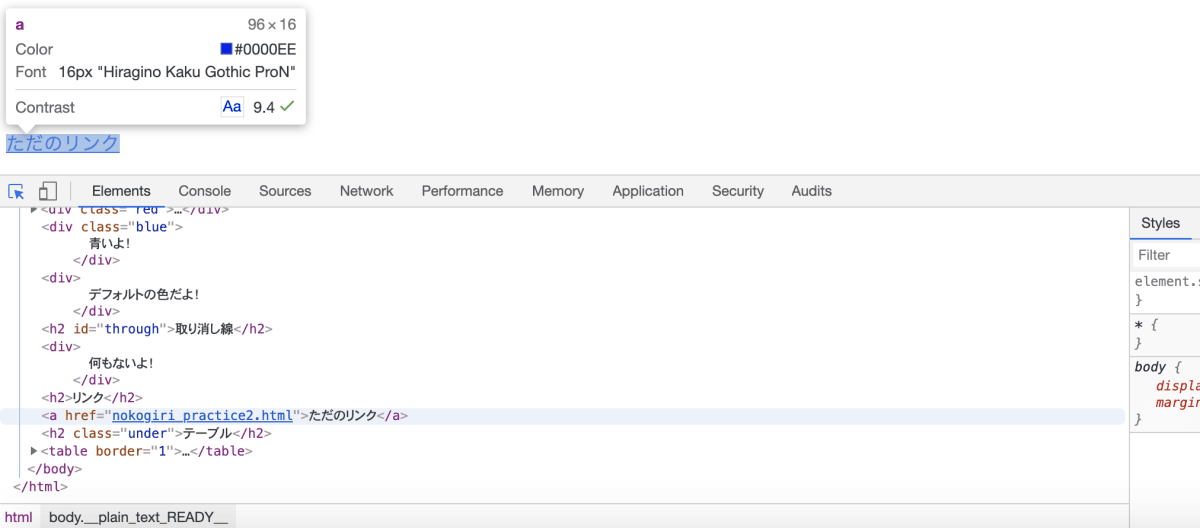The width and height of the screenshot is (1200, 528).
Task: Click the universal * rule selector
Action: [1139, 324]
